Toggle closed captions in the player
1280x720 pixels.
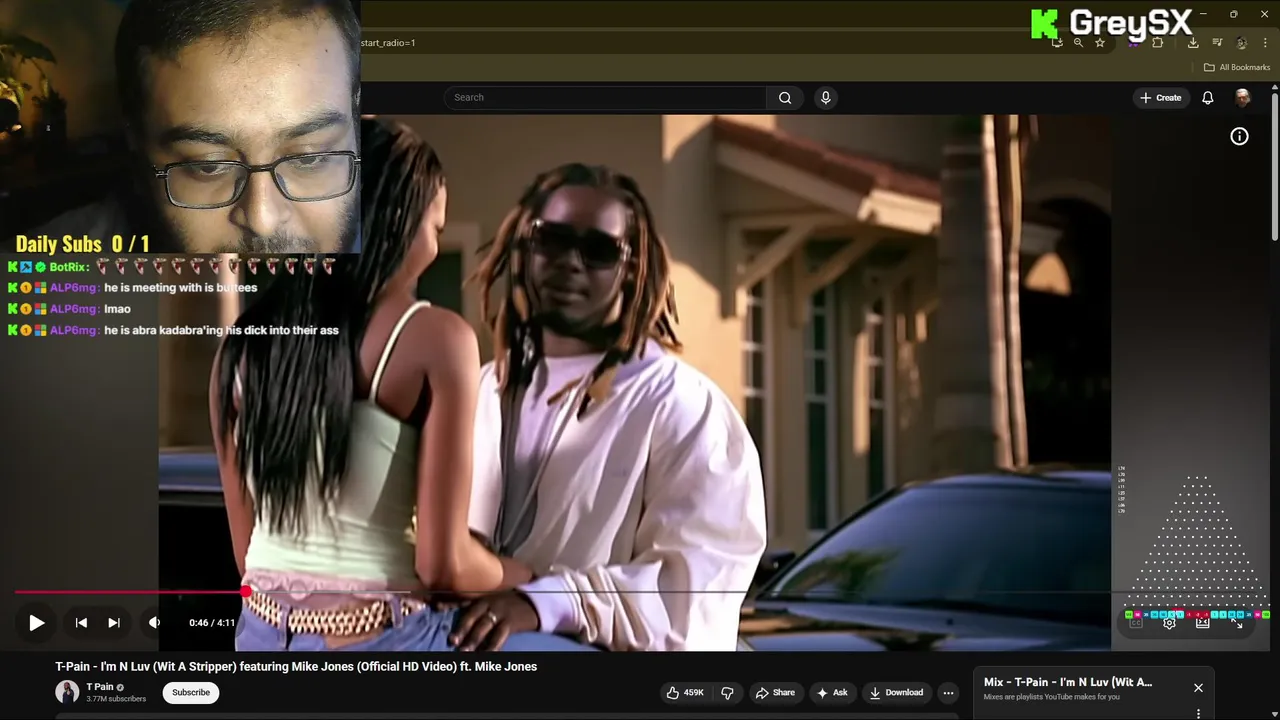(1136, 623)
